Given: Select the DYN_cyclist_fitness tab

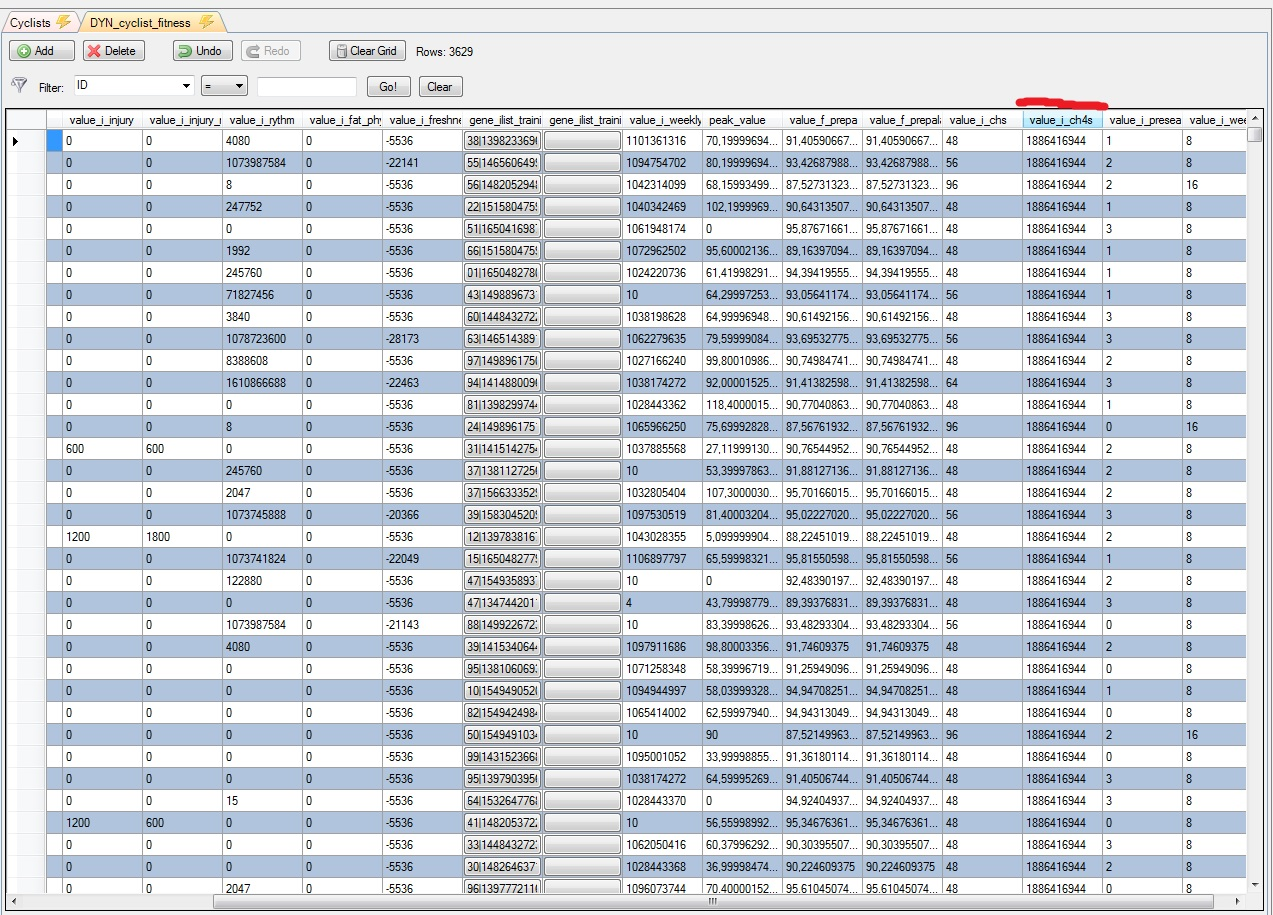Looking at the screenshot, I should click(140, 23).
